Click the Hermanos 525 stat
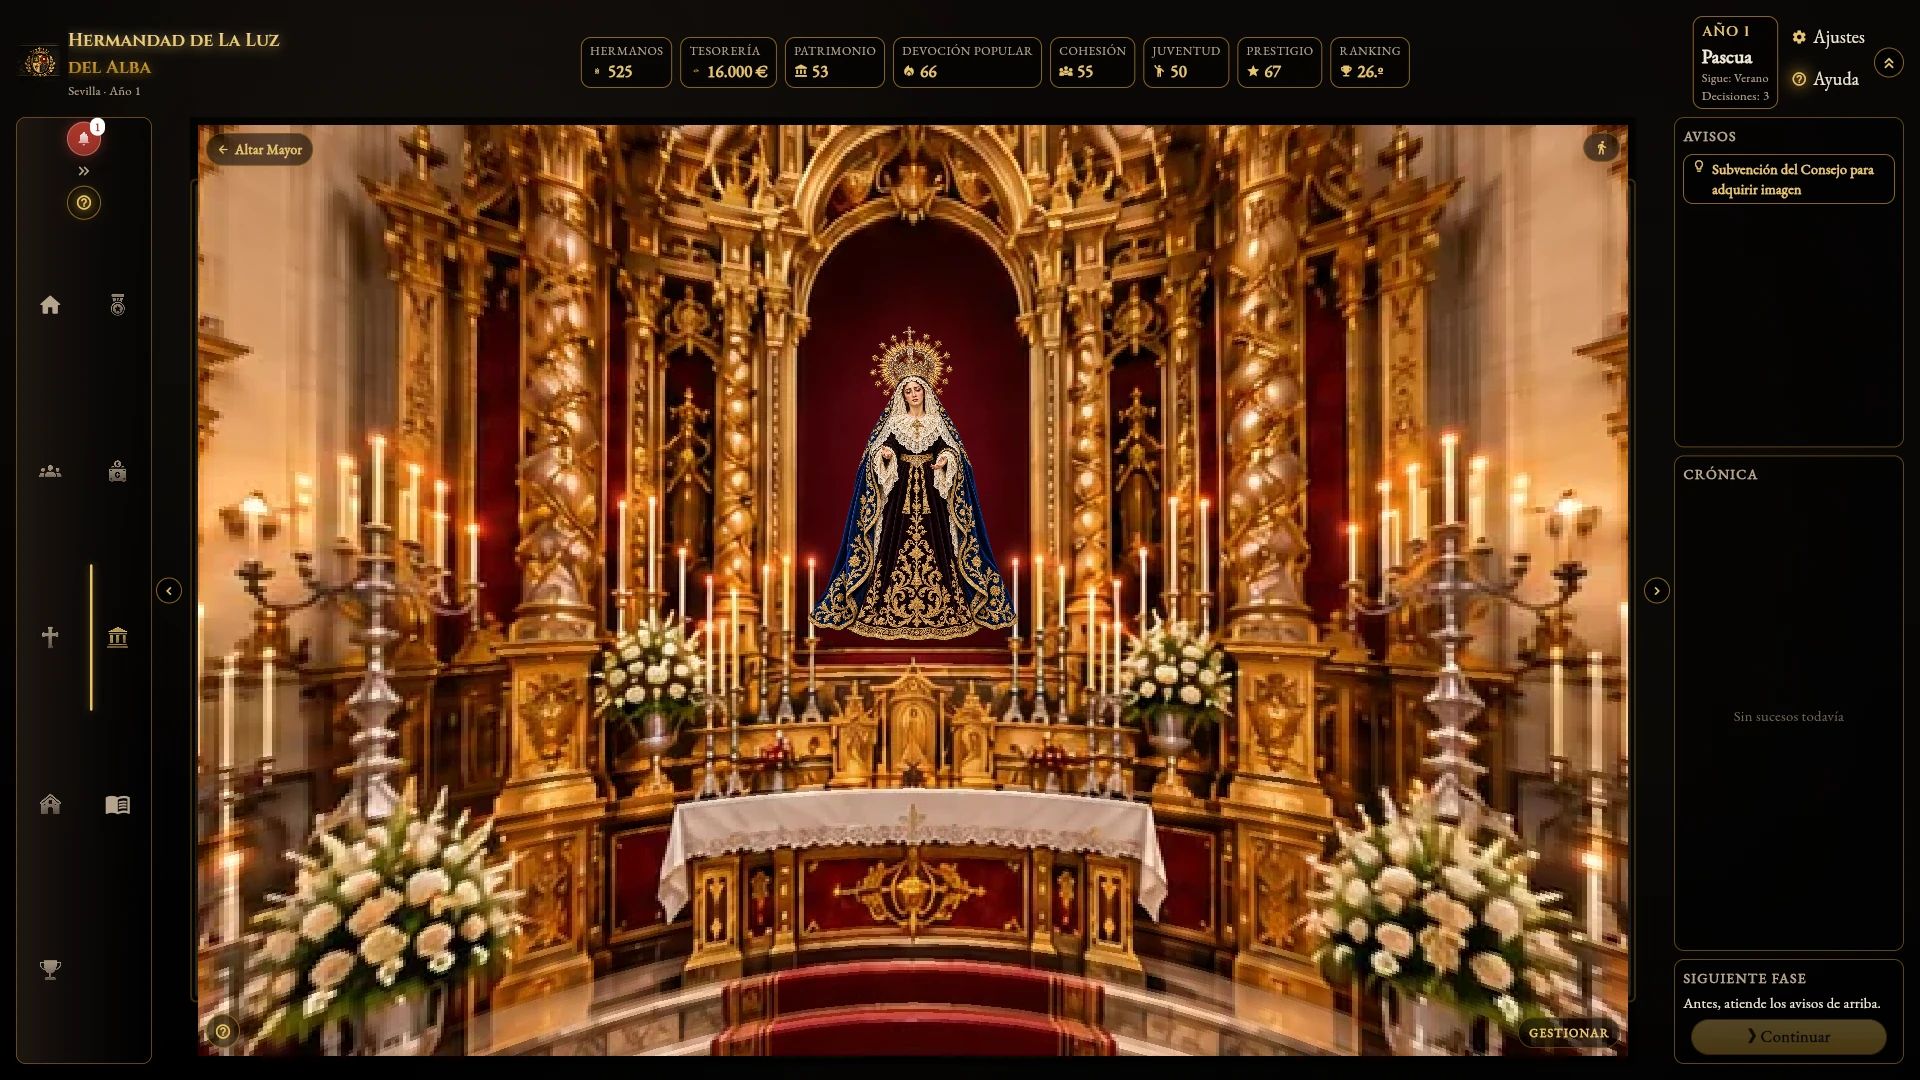 626,62
